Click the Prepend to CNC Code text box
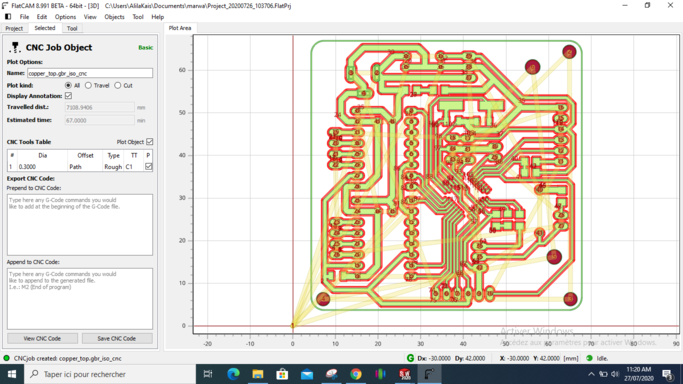 80,225
